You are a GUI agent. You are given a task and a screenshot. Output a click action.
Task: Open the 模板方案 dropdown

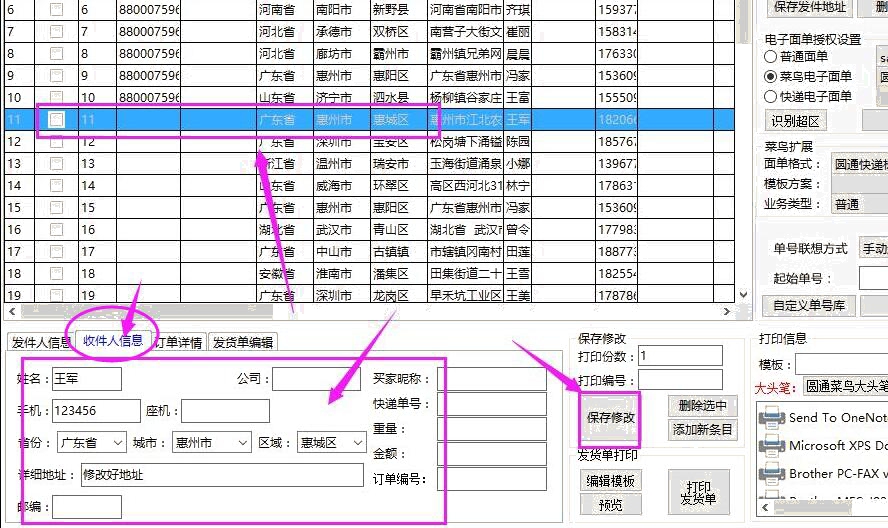pos(859,185)
